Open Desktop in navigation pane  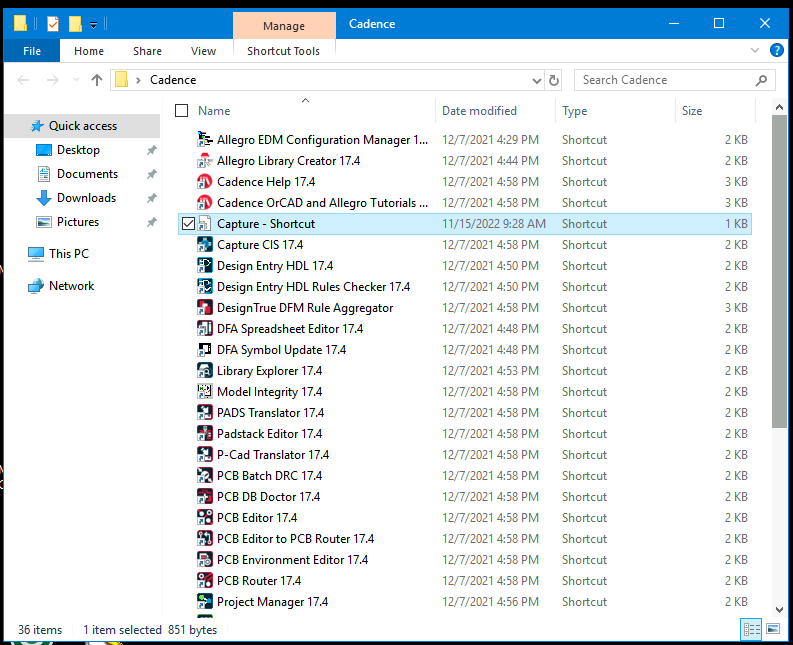pyautogui.click(x=78, y=150)
